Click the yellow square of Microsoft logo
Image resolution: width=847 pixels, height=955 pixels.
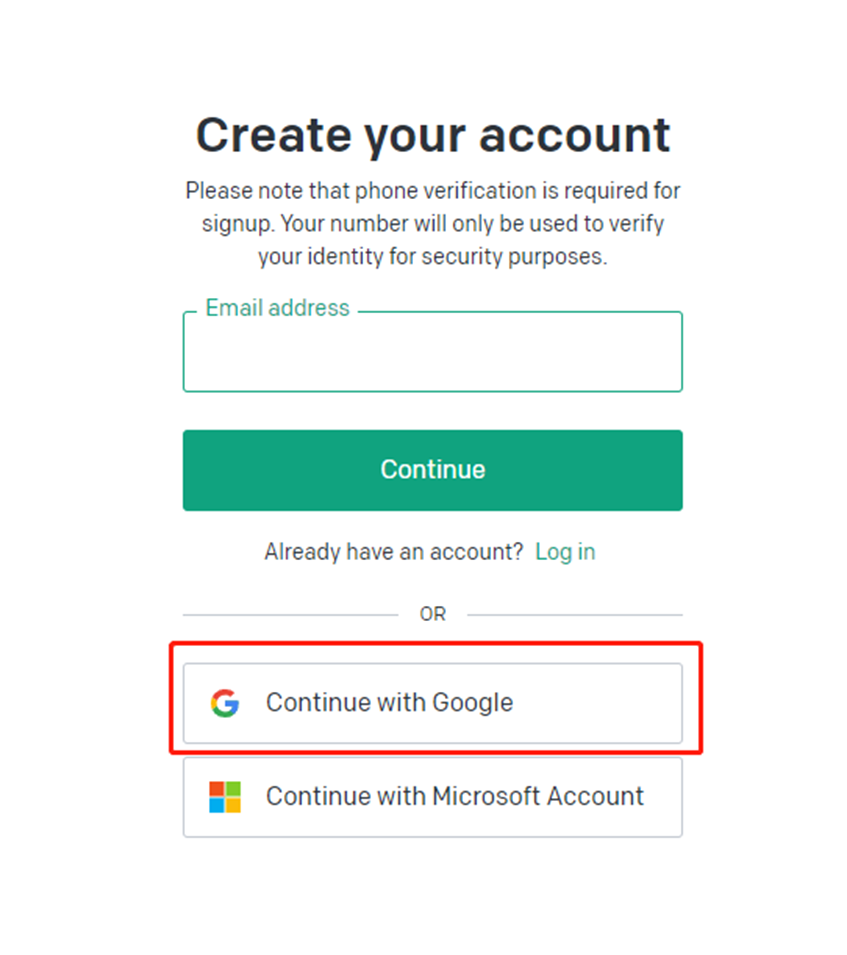click(x=233, y=805)
